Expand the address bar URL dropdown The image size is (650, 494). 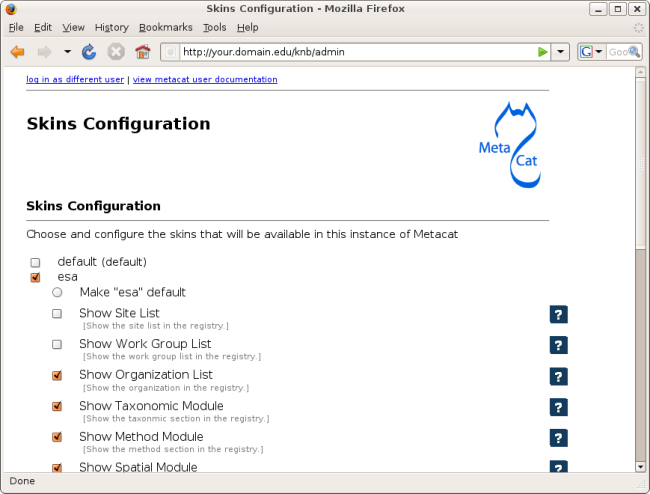[561, 52]
